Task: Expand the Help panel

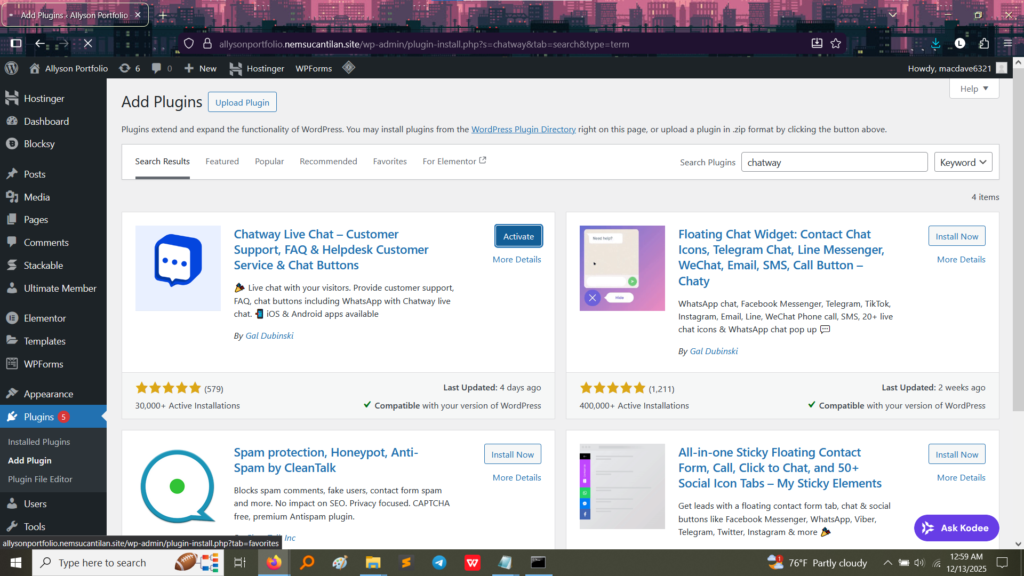Action: coord(974,89)
